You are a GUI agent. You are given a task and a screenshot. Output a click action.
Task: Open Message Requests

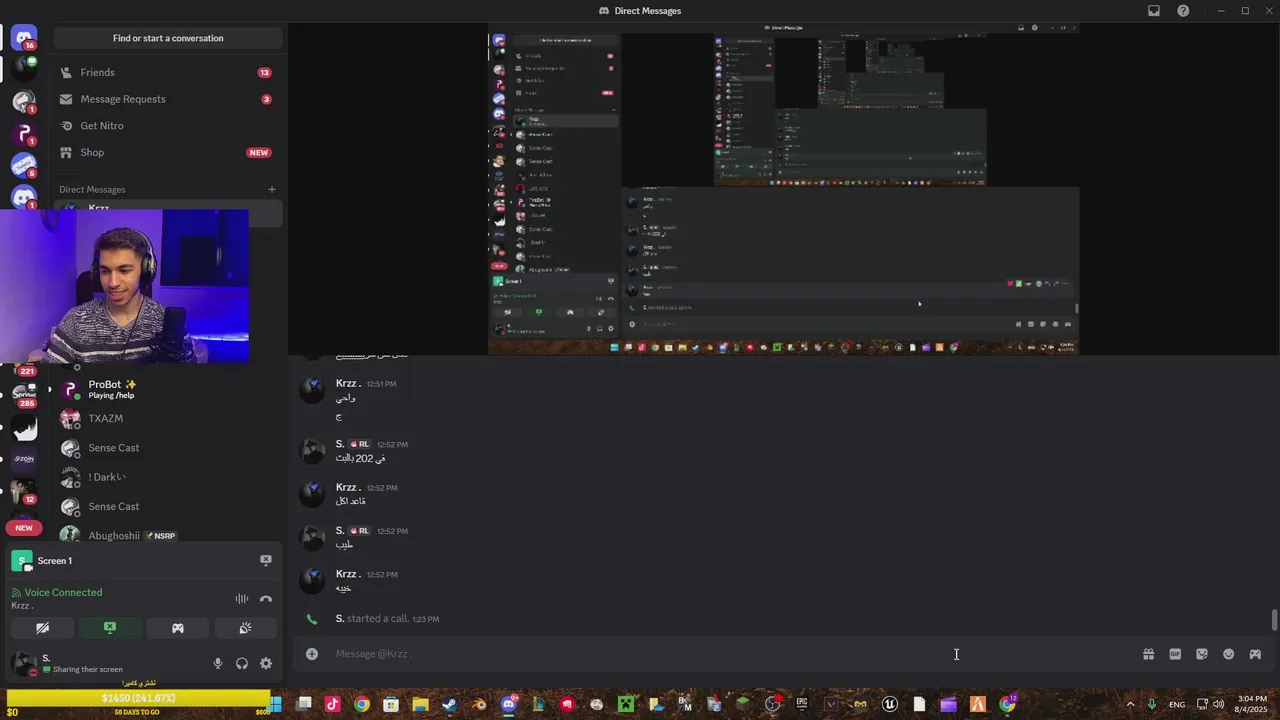(x=168, y=99)
